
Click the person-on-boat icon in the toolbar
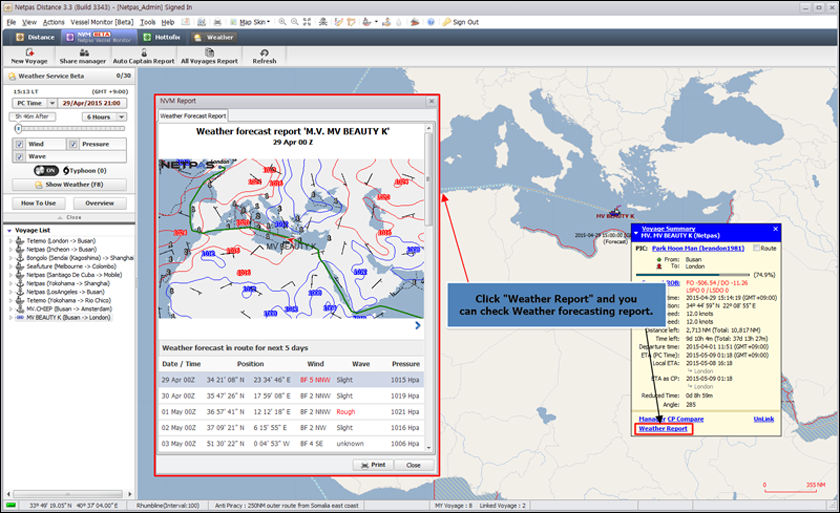pyautogui.click(x=386, y=22)
